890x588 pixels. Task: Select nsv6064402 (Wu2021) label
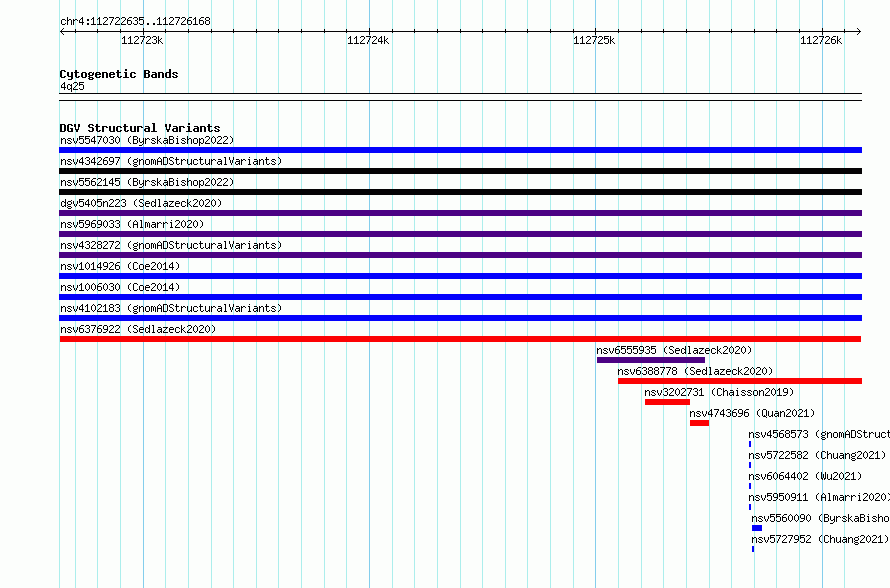point(805,476)
